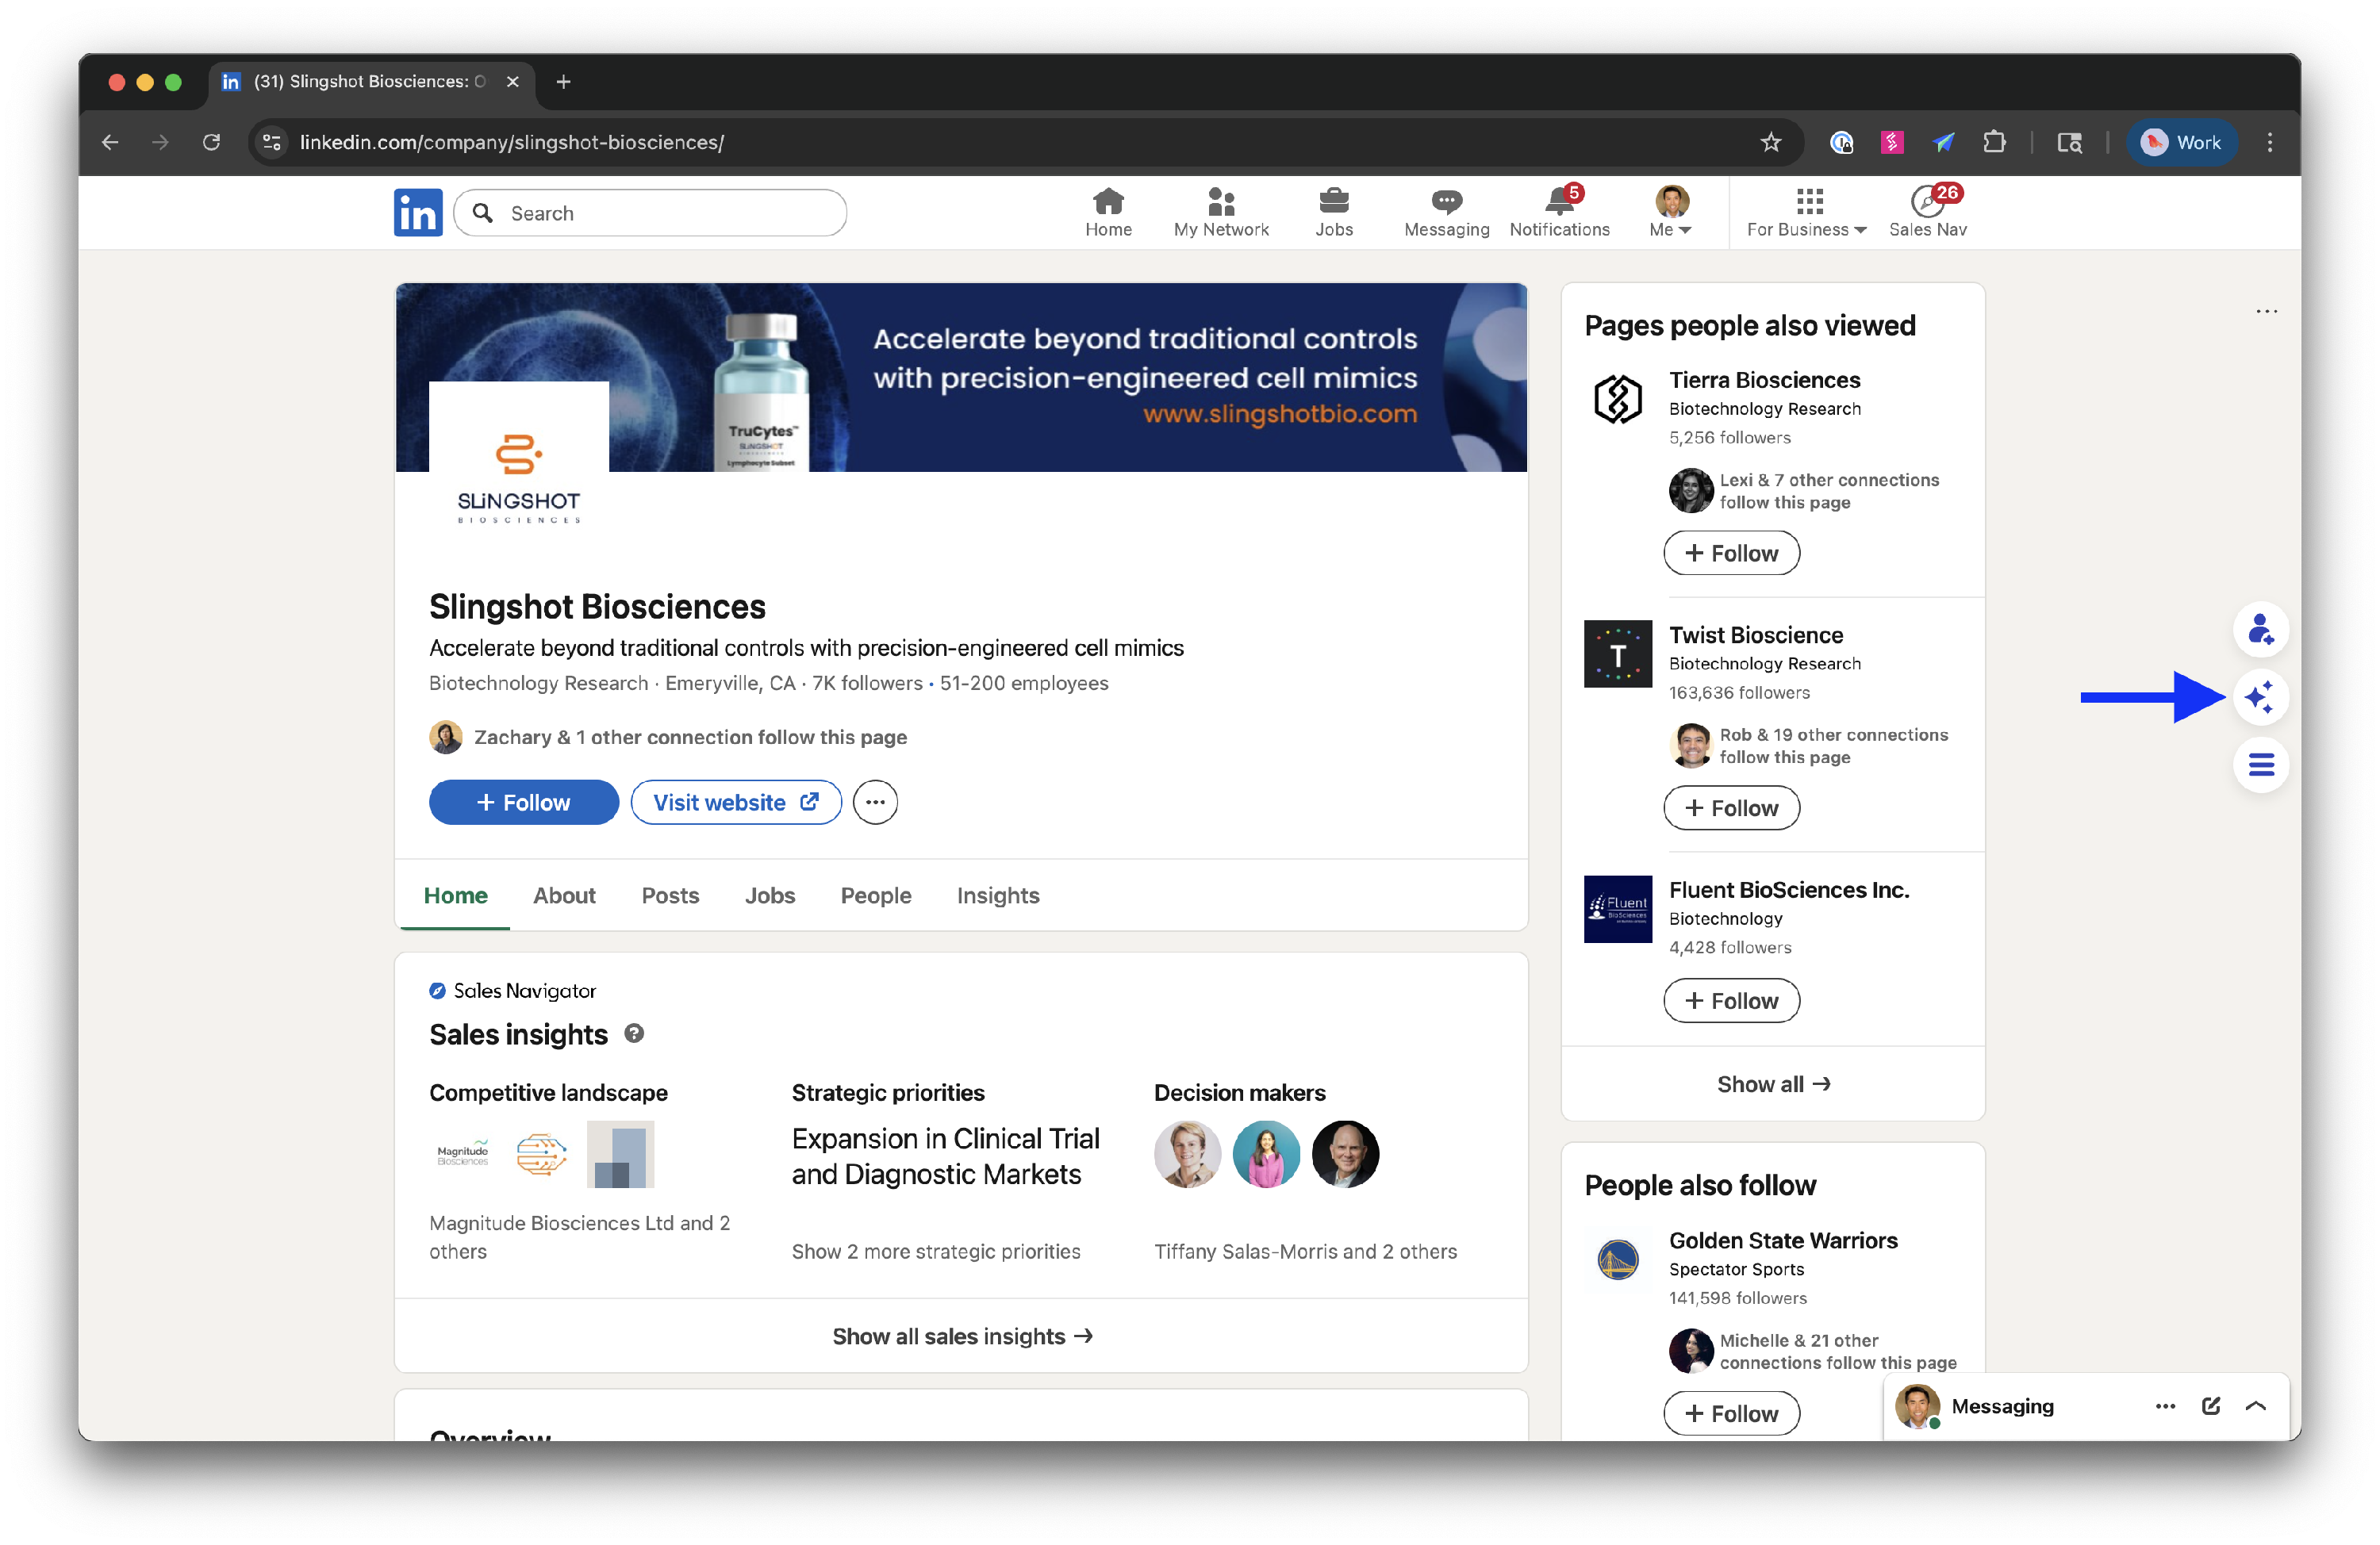Viewport: 2380px width, 1545px height.
Task: Check Notifications bell with 5 badge
Action: (x=1559, y=213)
